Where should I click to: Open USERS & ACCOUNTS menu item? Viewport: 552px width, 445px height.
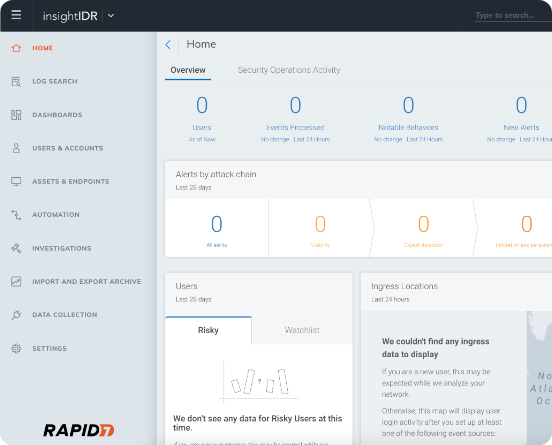(x=68, y=148)
